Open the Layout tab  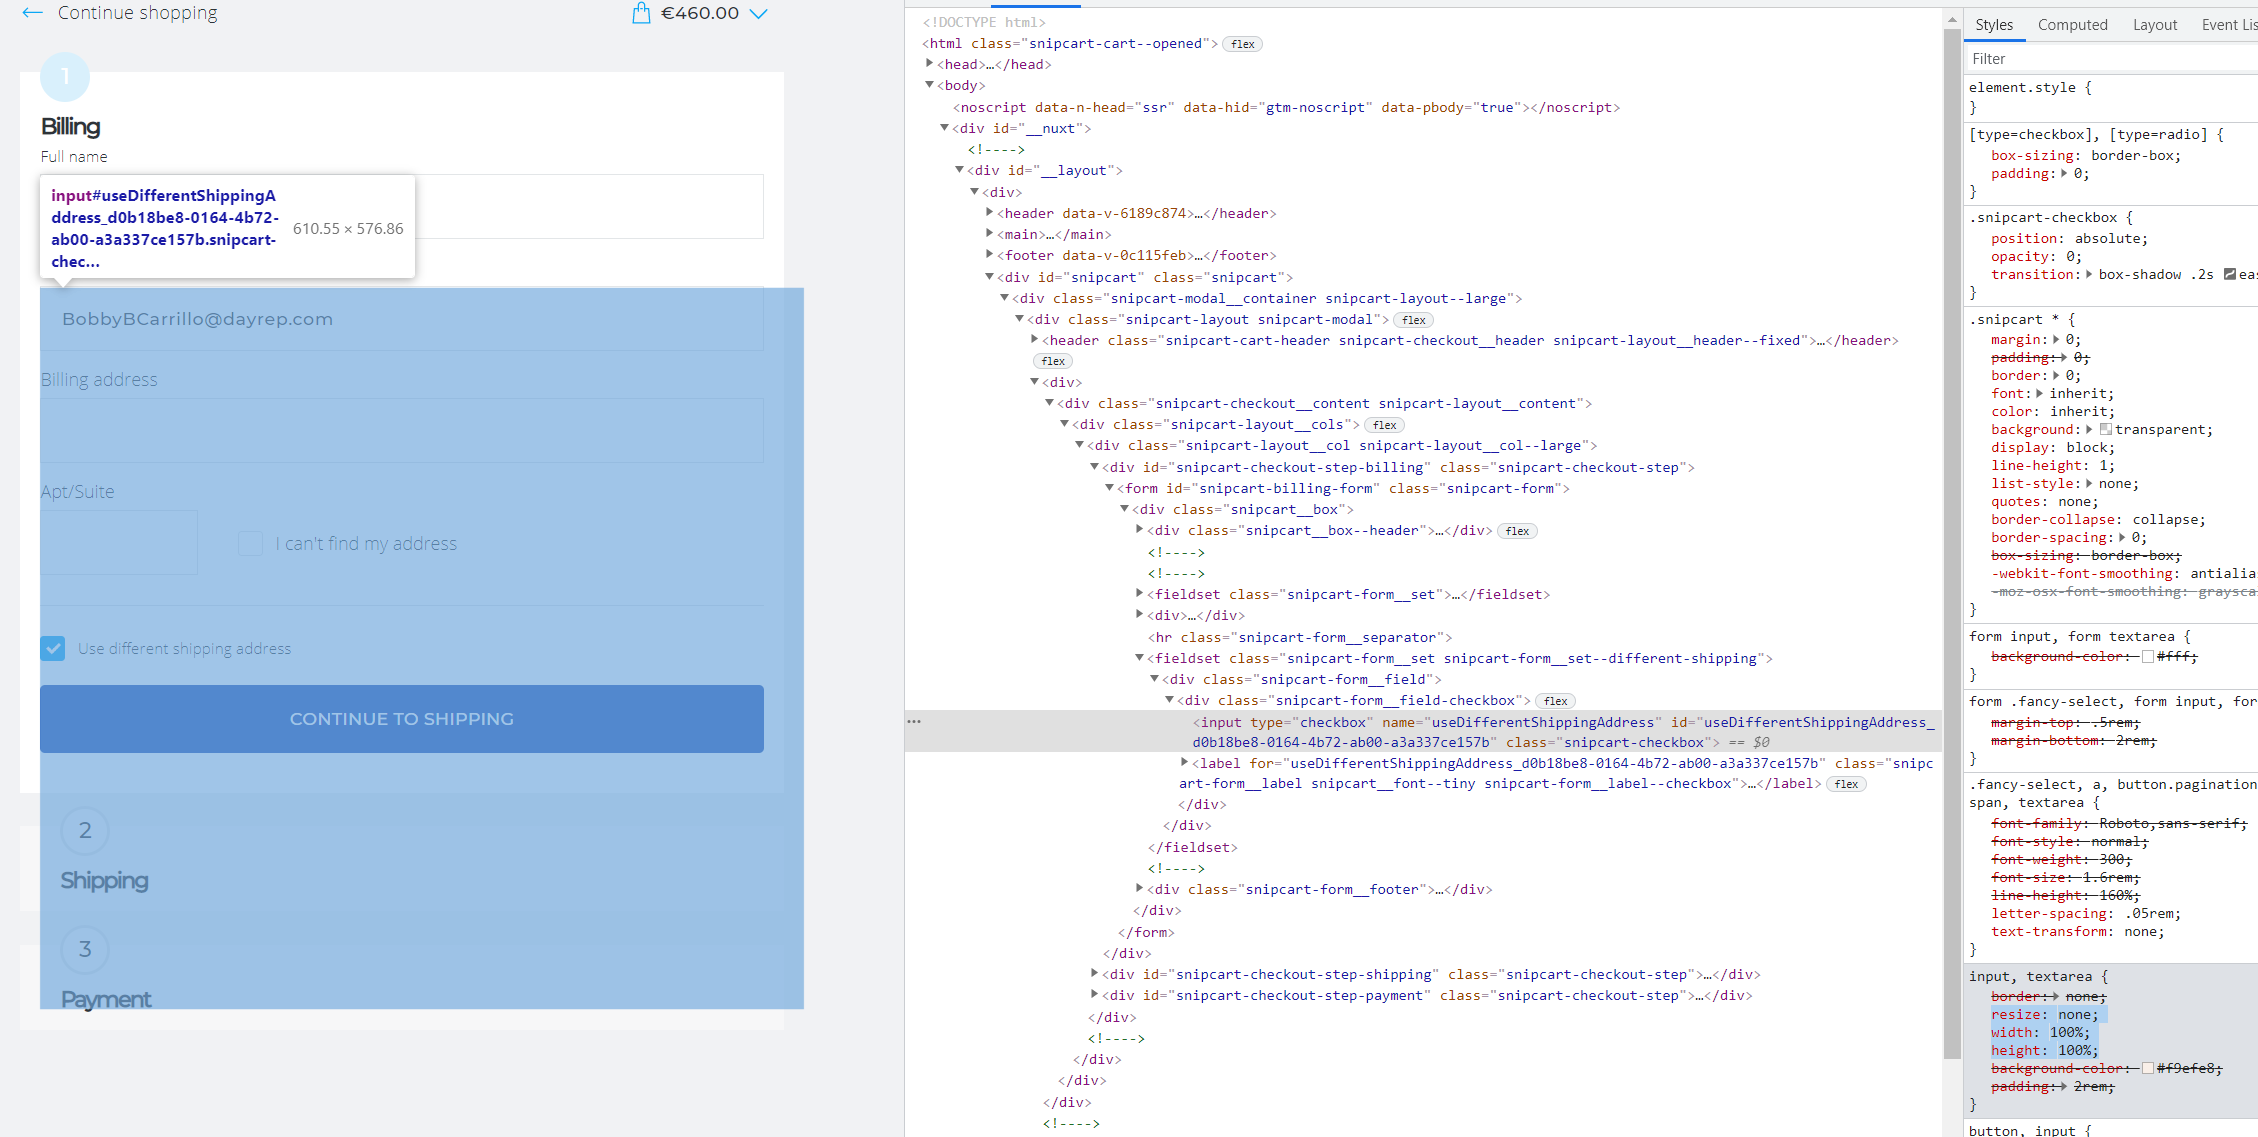pos(2155,25)
